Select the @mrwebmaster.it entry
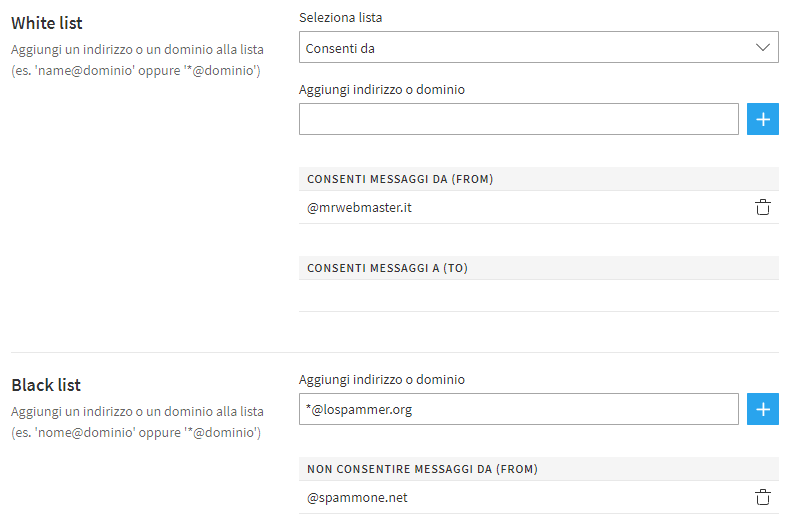This screenshot has width=793, height=527. [x=359, y=208]
